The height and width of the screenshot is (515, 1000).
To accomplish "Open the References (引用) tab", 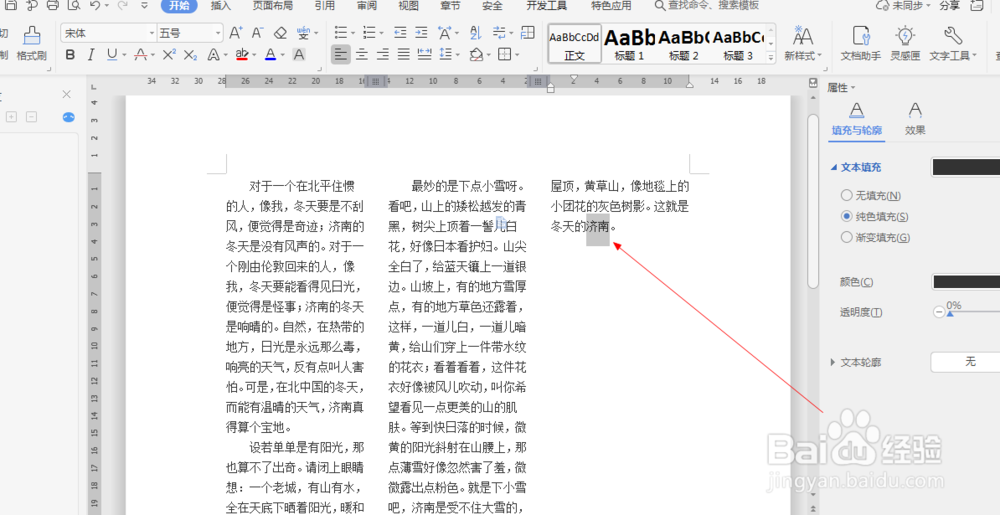I will point(325,6).
